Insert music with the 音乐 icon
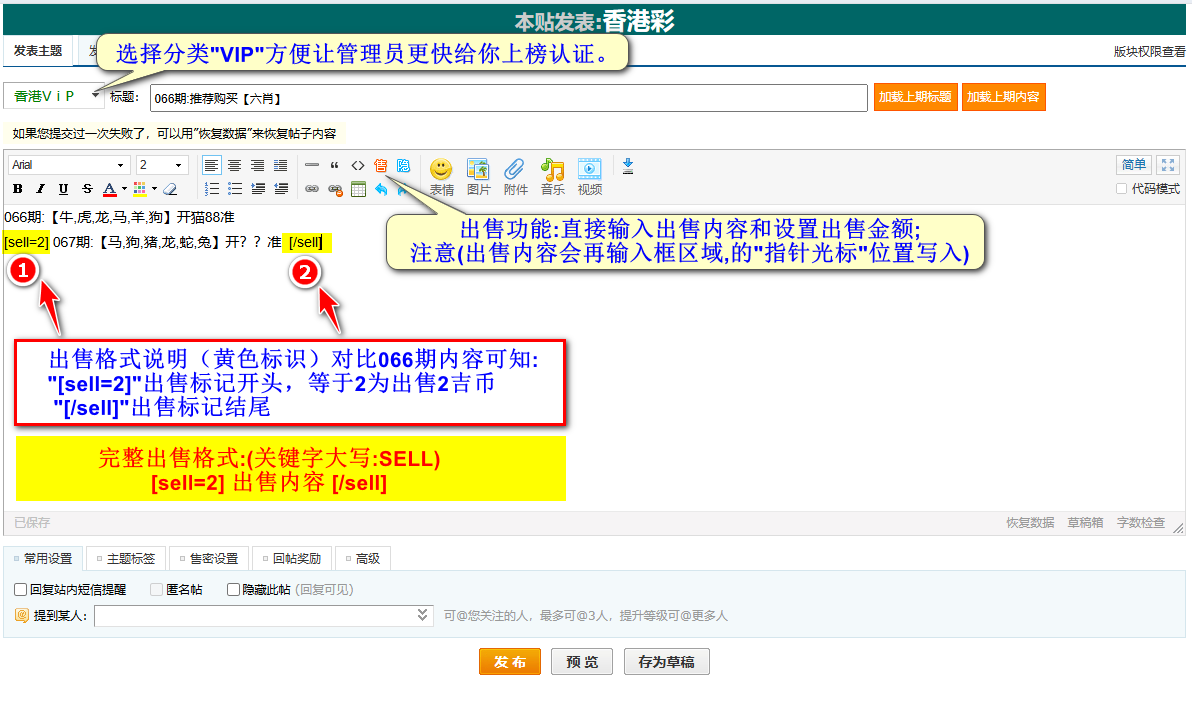1192x708 pixels. tap(552, 175)
